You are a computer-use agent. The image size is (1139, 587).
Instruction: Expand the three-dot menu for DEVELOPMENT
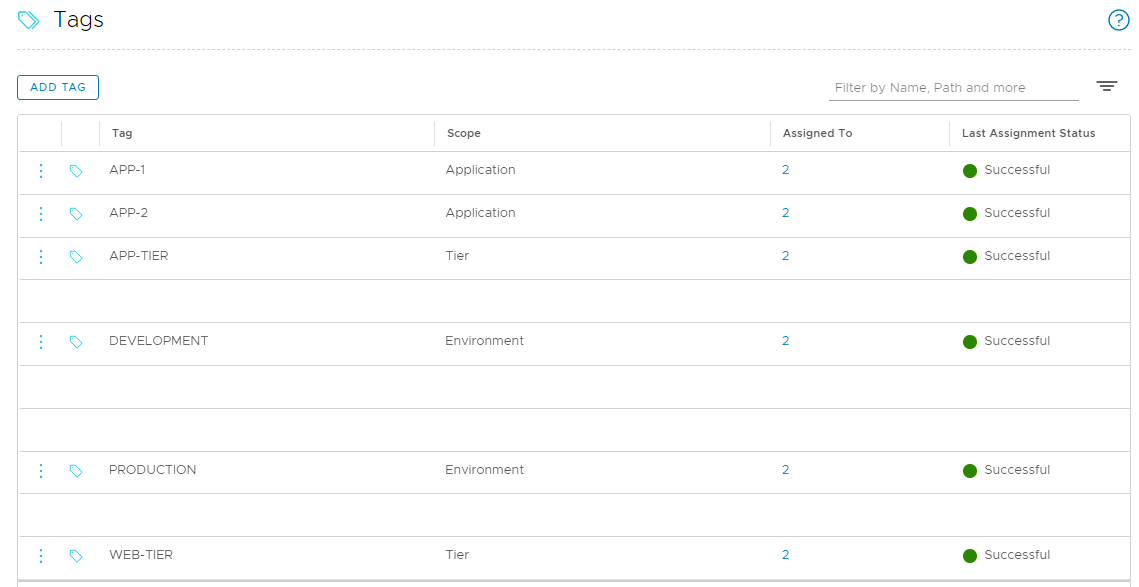tap(41, 342)
